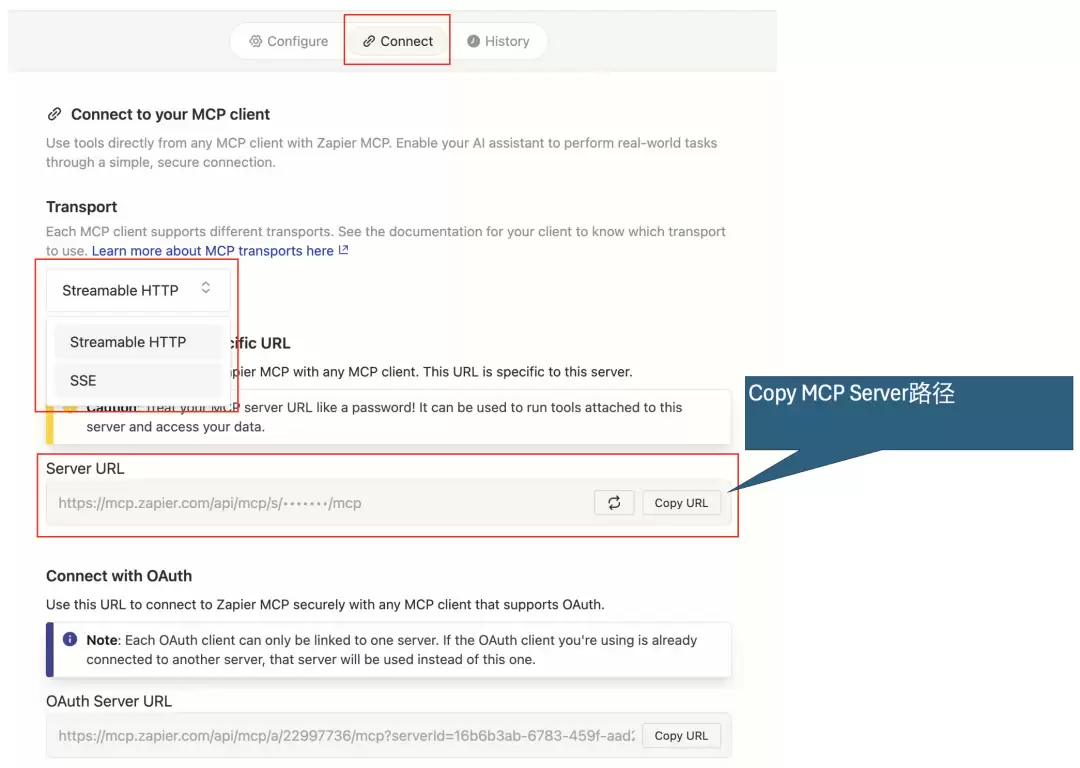Click the up-down chevron in Transport selector

205,288
